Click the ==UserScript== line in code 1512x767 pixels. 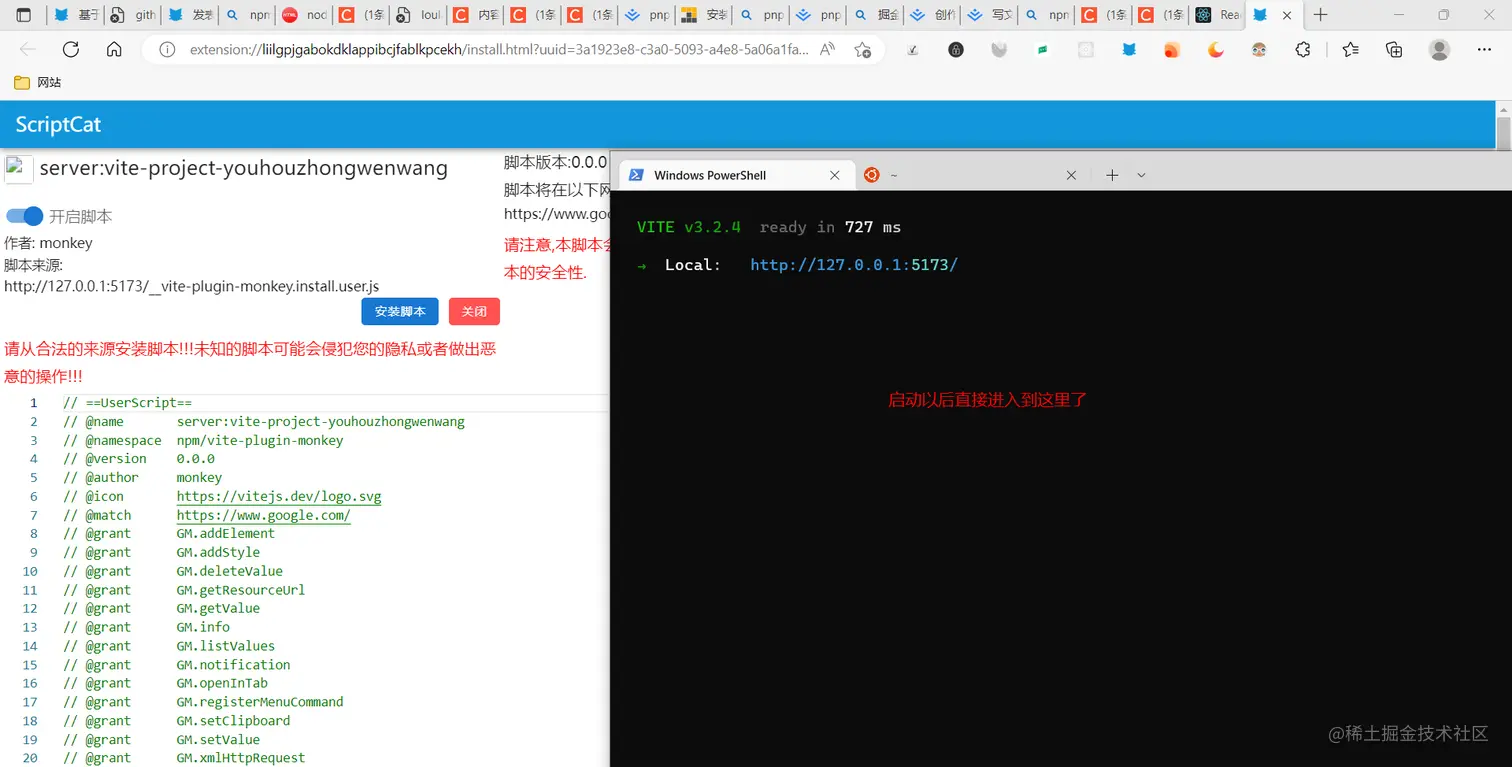tap(128, 403)
